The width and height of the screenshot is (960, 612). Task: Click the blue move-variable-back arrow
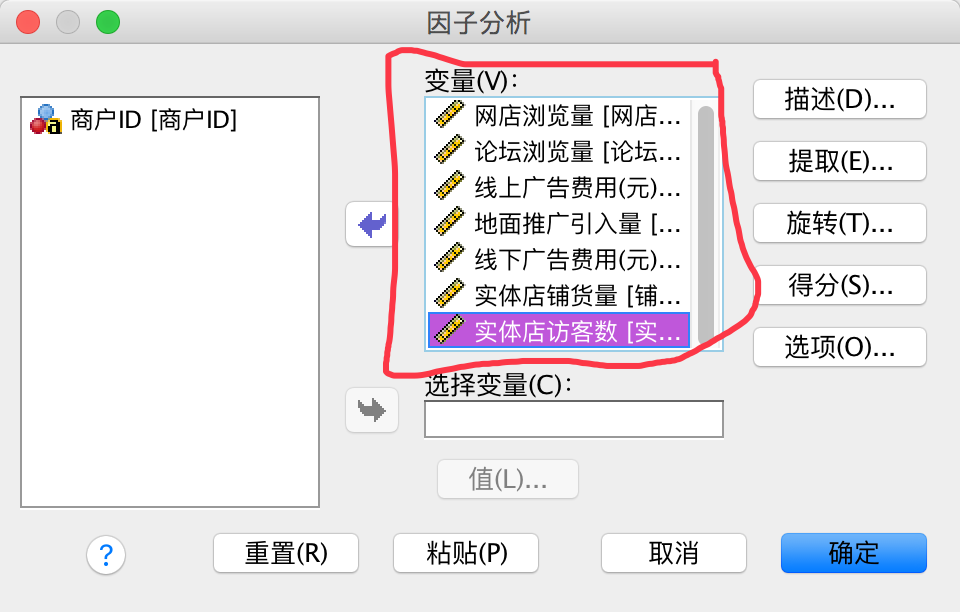(x=372, y=225)
